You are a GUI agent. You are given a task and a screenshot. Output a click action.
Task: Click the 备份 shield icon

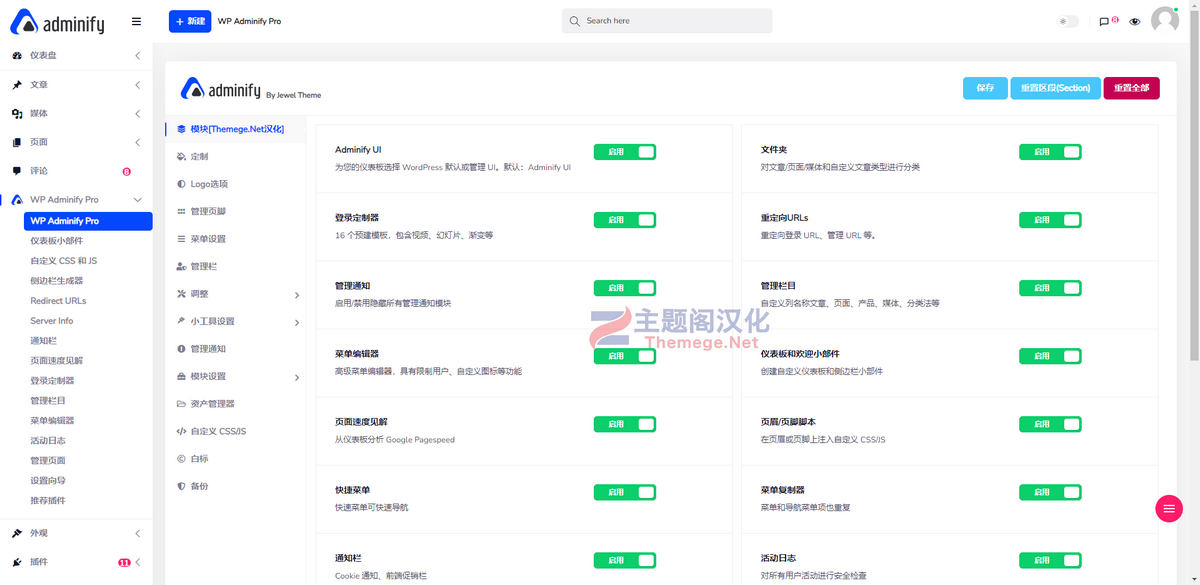pos(181,486)
